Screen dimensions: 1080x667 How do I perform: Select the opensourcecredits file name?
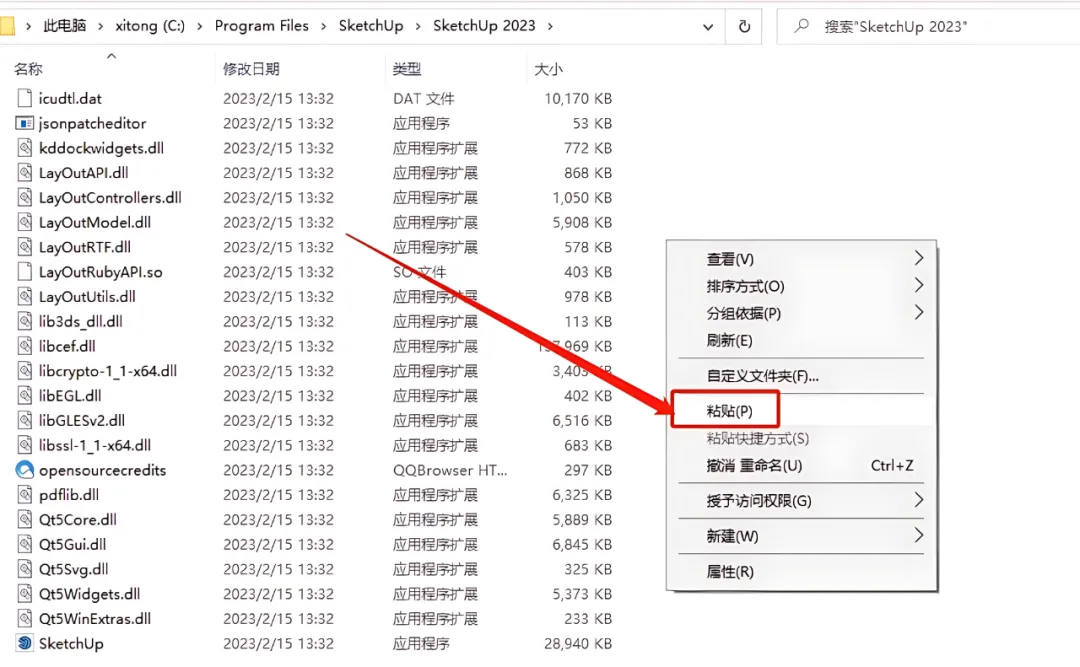(103, 471)
